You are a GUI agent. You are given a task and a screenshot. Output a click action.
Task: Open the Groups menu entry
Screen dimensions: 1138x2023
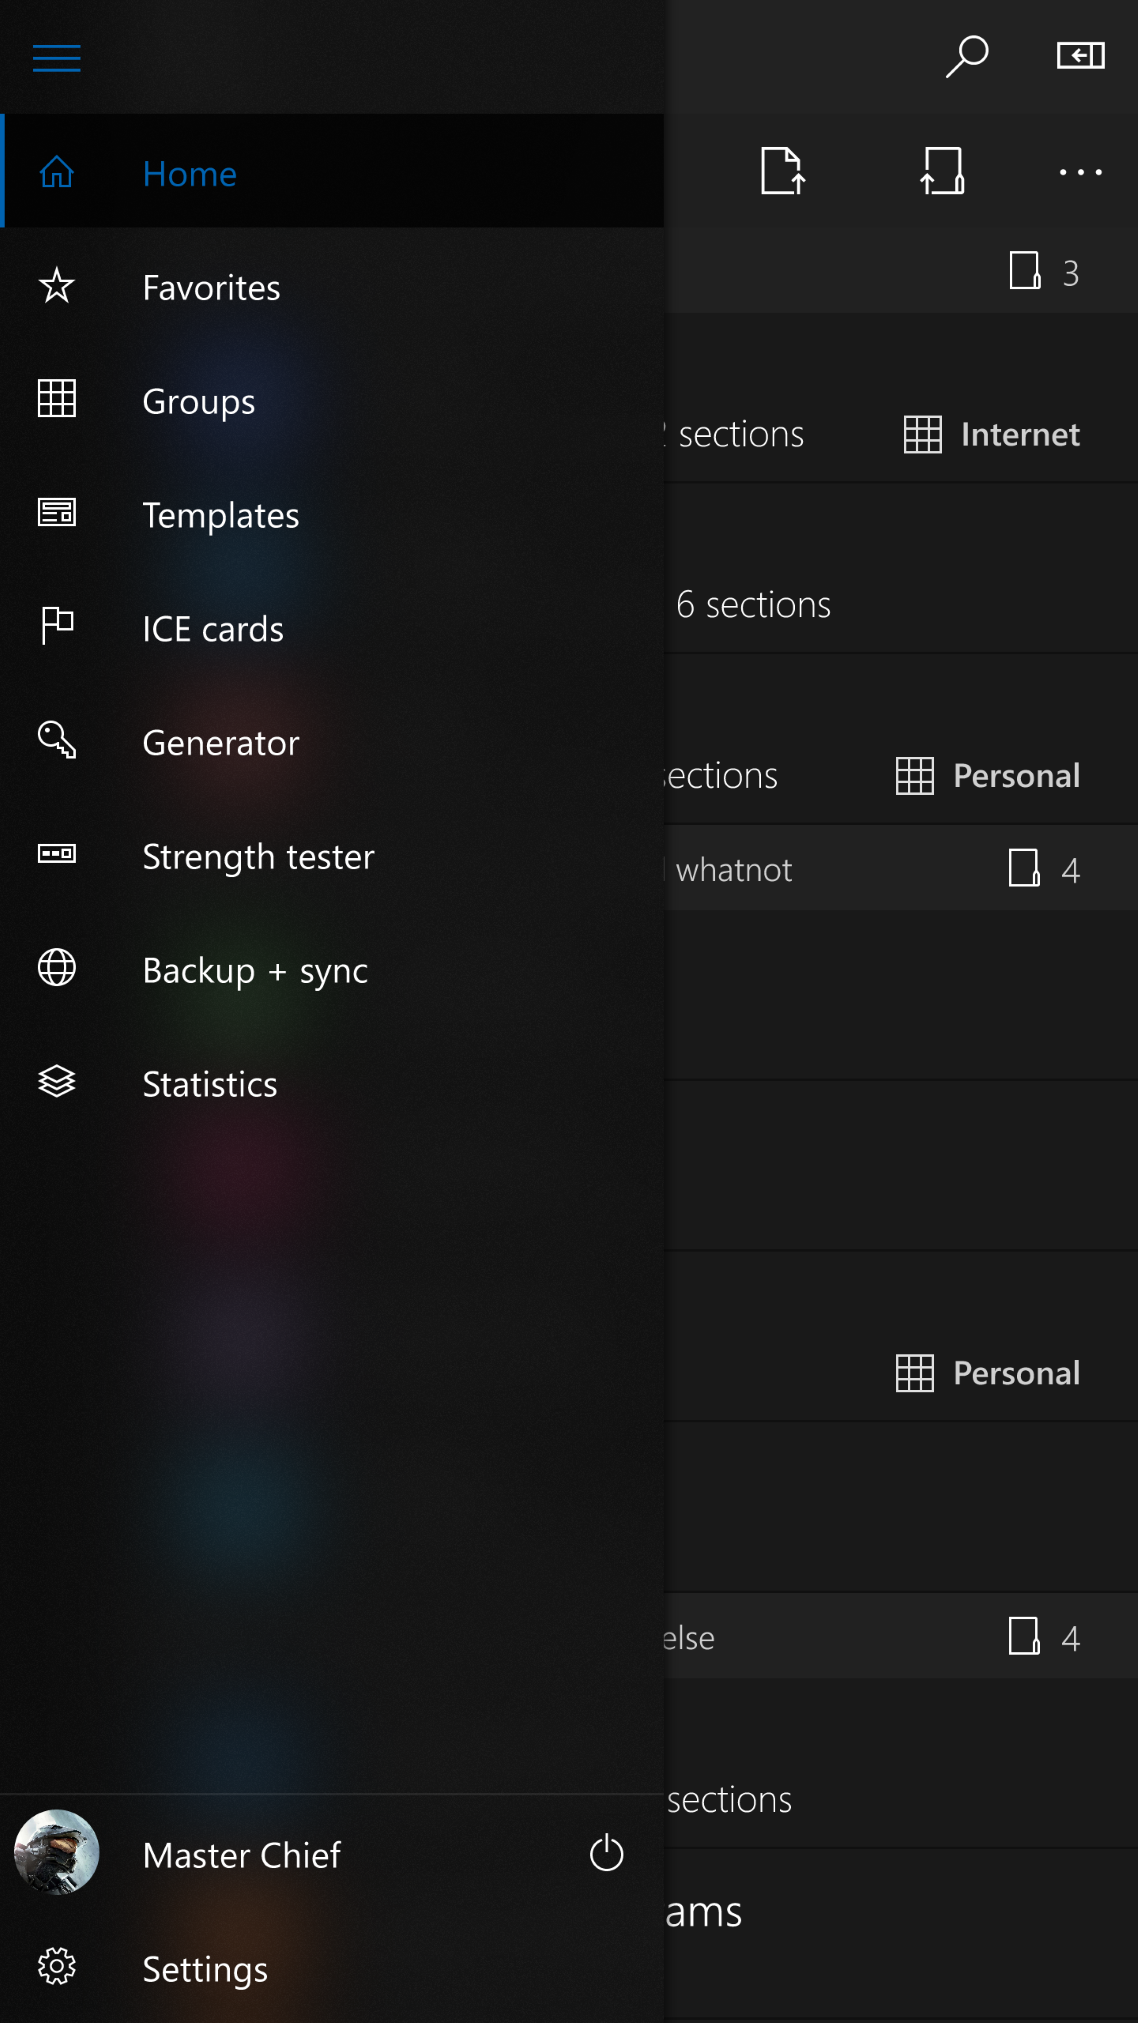(x=199, y=401)
